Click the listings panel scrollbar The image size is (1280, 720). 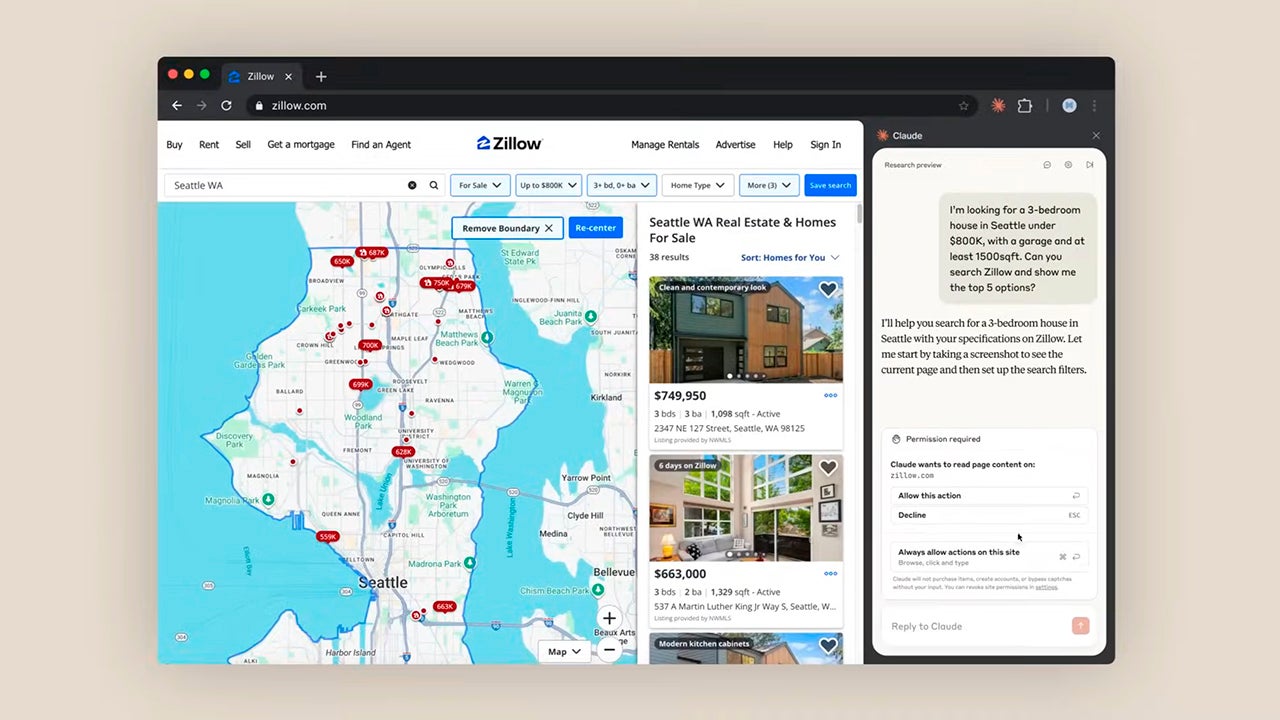click(x=859, y=213)
